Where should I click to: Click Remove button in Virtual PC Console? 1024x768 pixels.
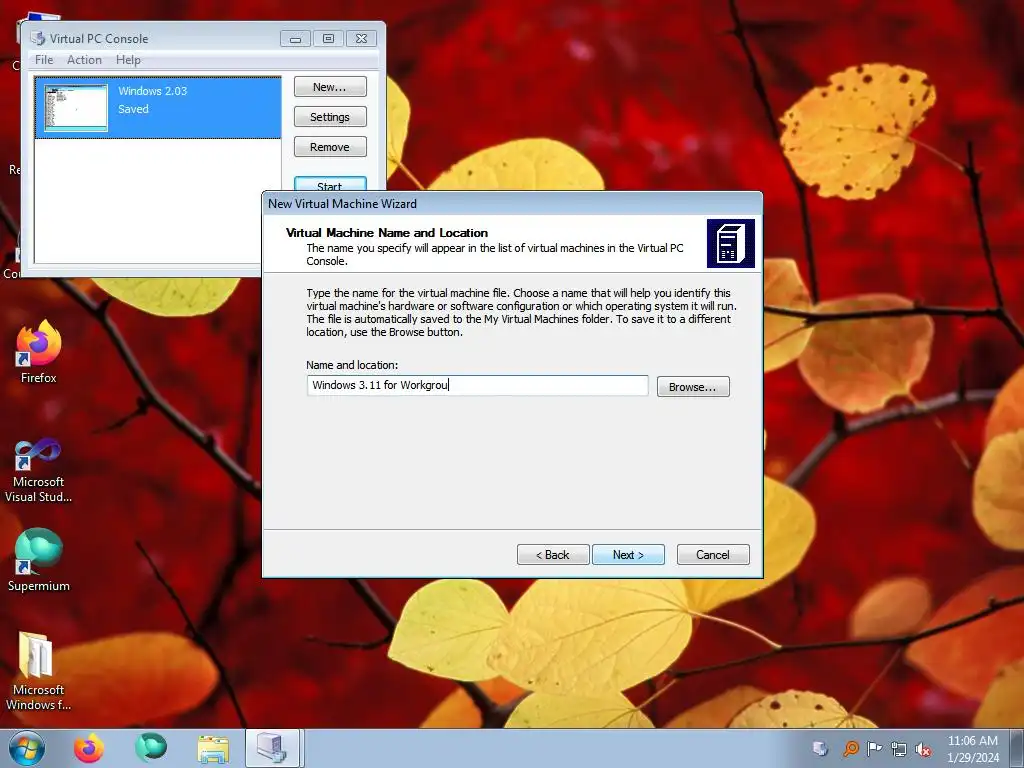click(x=330, y=147)
